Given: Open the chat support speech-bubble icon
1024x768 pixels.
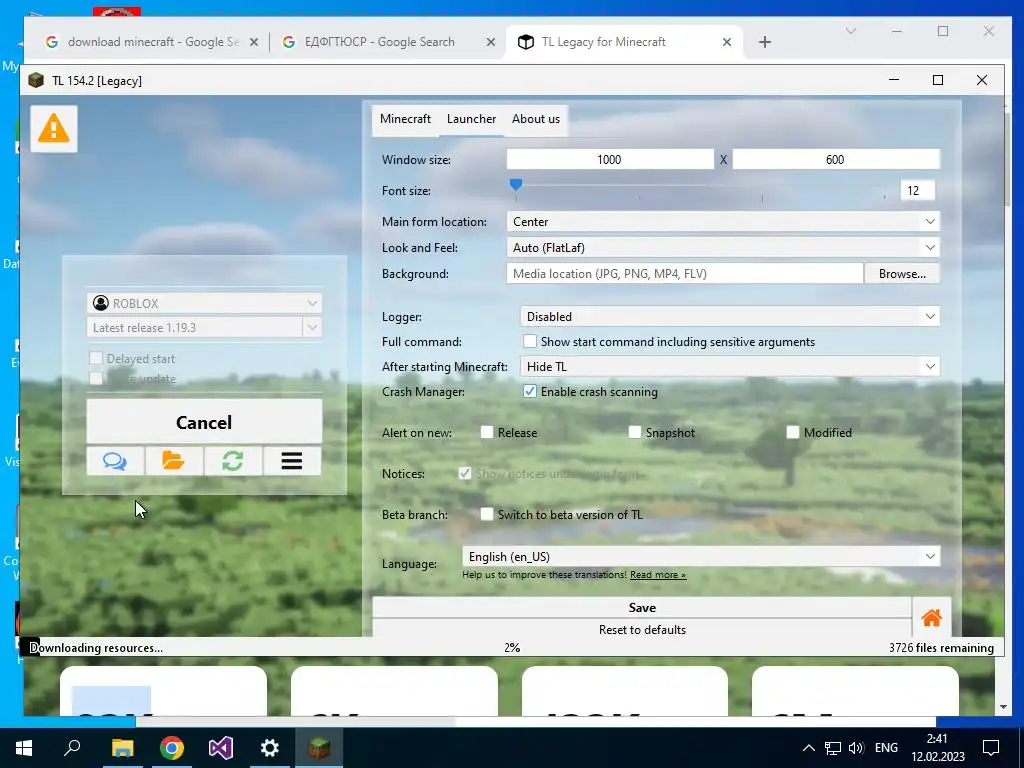Looking at the screenshot, I should [x=115, y=461].
